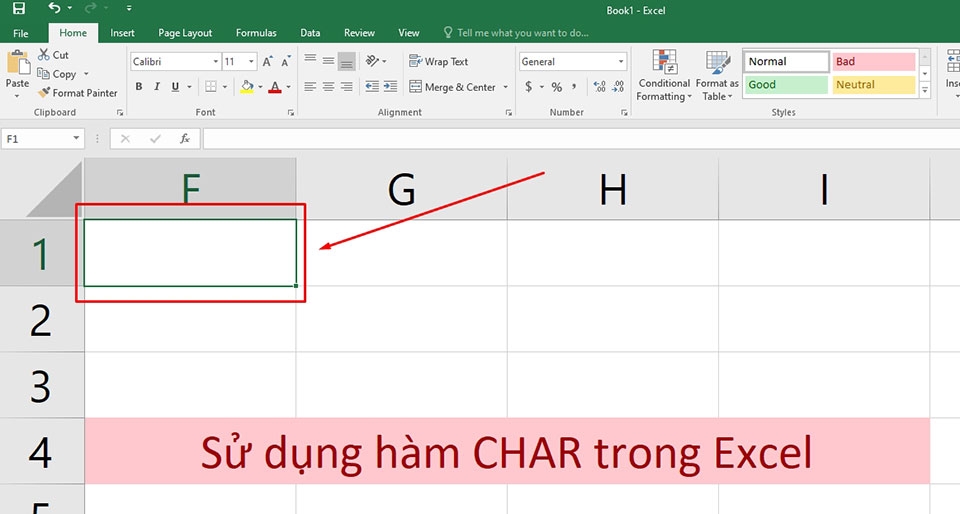Toggle Italic formatting
This screenshot has height=514, width=960.
157,87
